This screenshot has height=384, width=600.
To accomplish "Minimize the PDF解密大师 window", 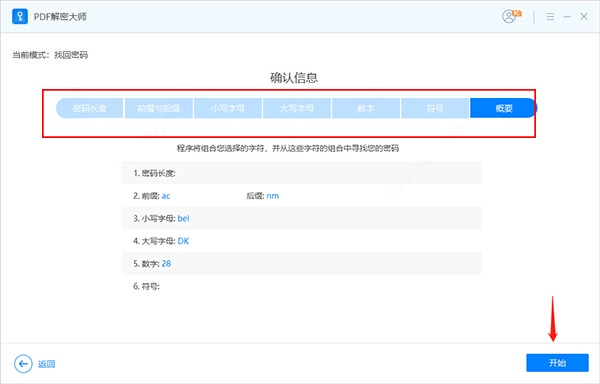I will 567,16.
